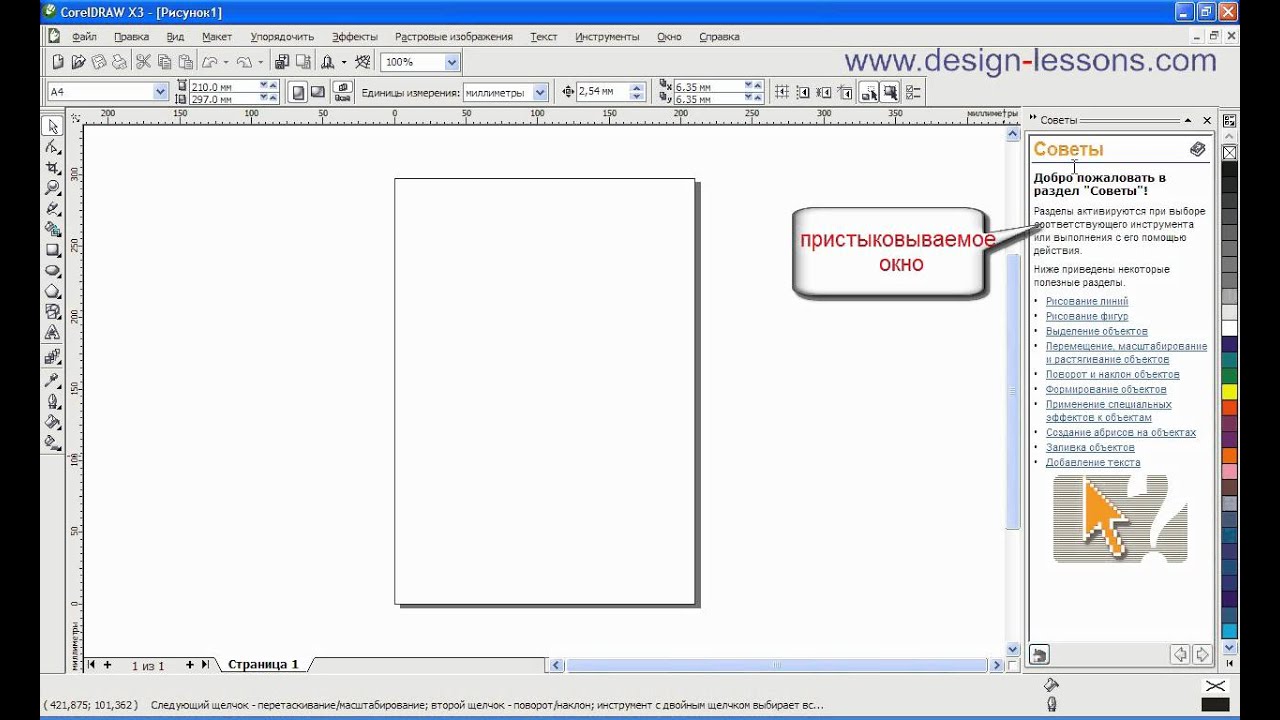1280x720 pixels.
Task: Toggle set default or current page size
Action: coord(343,92)
